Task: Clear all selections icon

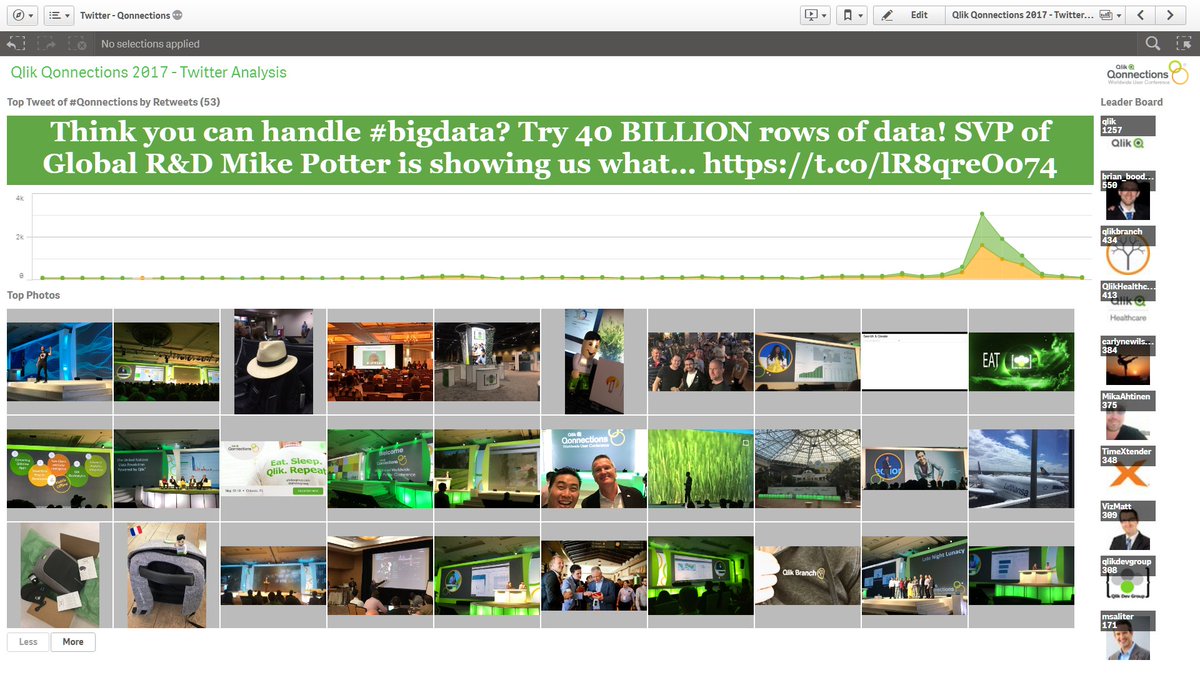Action: tap(77, 44)
